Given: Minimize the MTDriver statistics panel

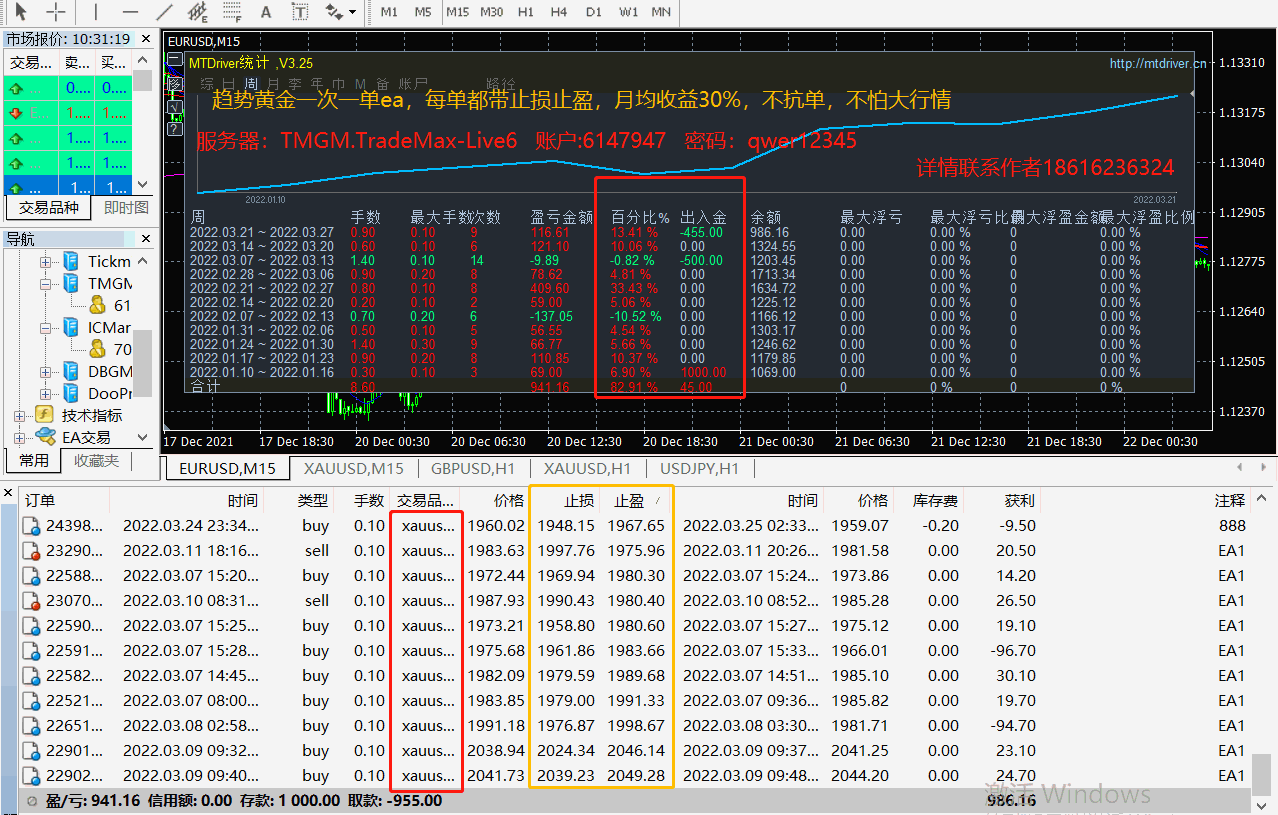Looking at the screenshot, I should click(174, 61).
